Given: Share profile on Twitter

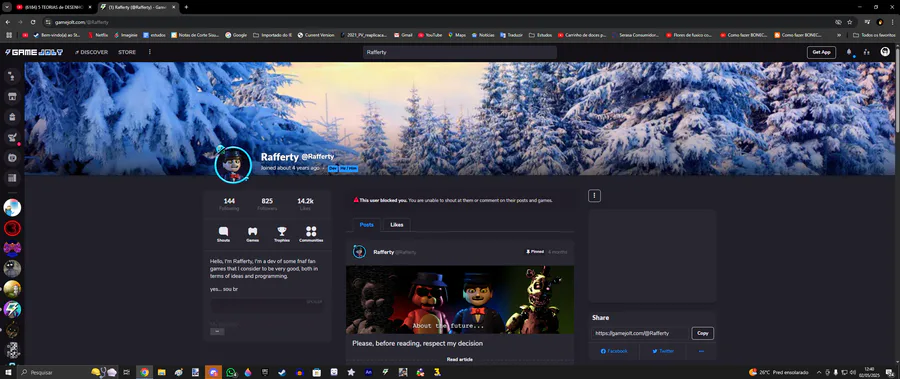Looking at the screenshot, I should (662, 351).
